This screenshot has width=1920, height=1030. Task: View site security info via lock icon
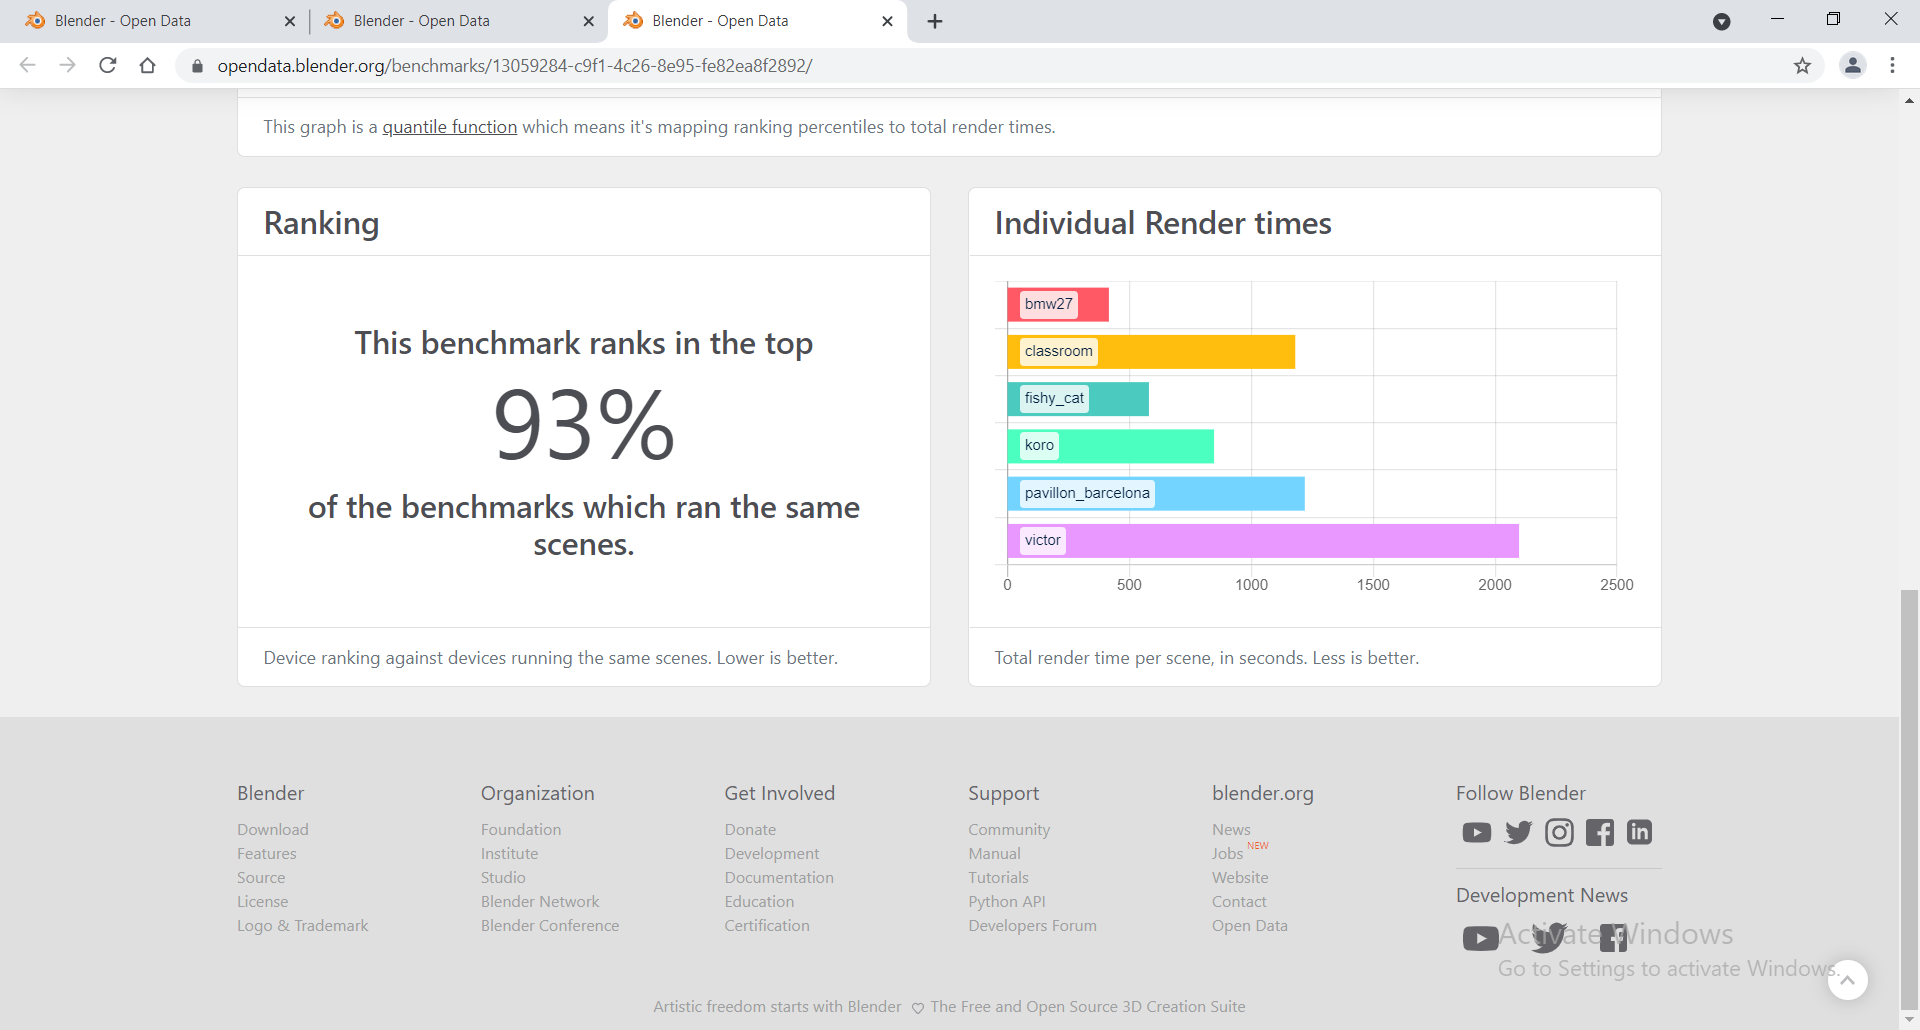[197, 66]
